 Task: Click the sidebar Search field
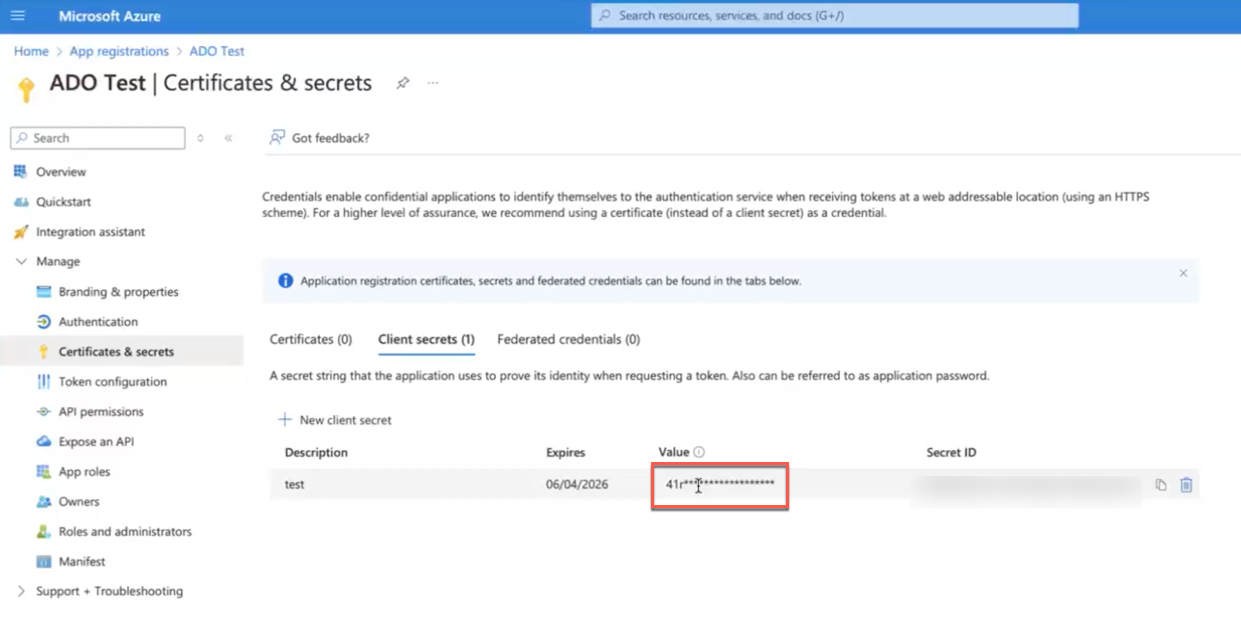(98, 138)
